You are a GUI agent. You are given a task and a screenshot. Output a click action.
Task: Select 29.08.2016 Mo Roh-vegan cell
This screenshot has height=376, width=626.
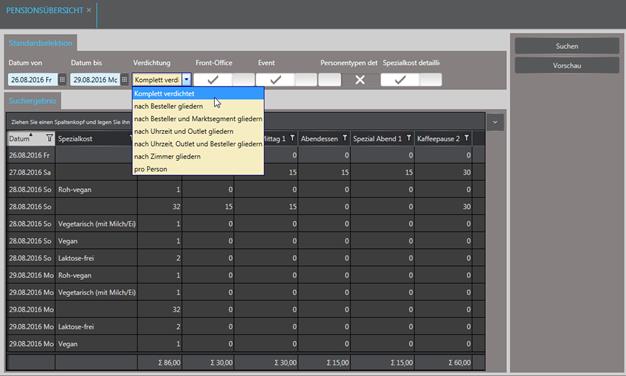[96, 275]
